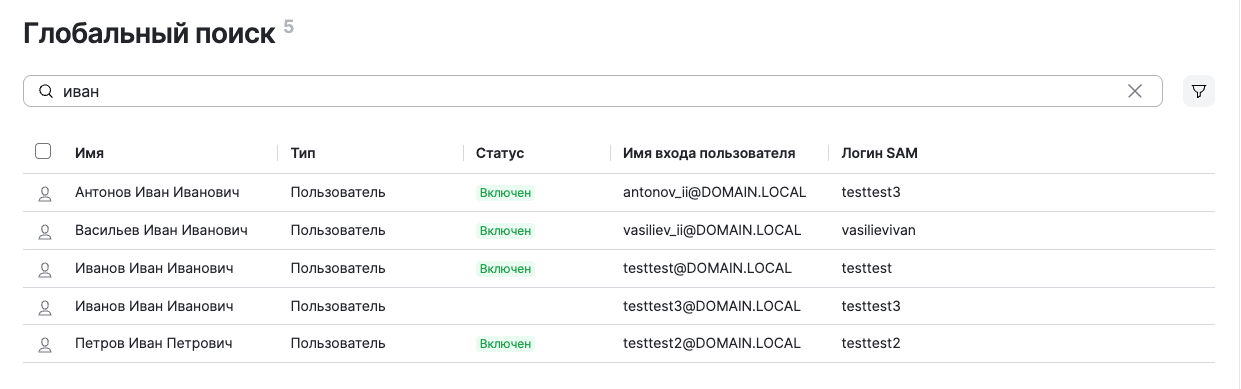
Task: Clear the search with X icon
Action: (1135, 91)
